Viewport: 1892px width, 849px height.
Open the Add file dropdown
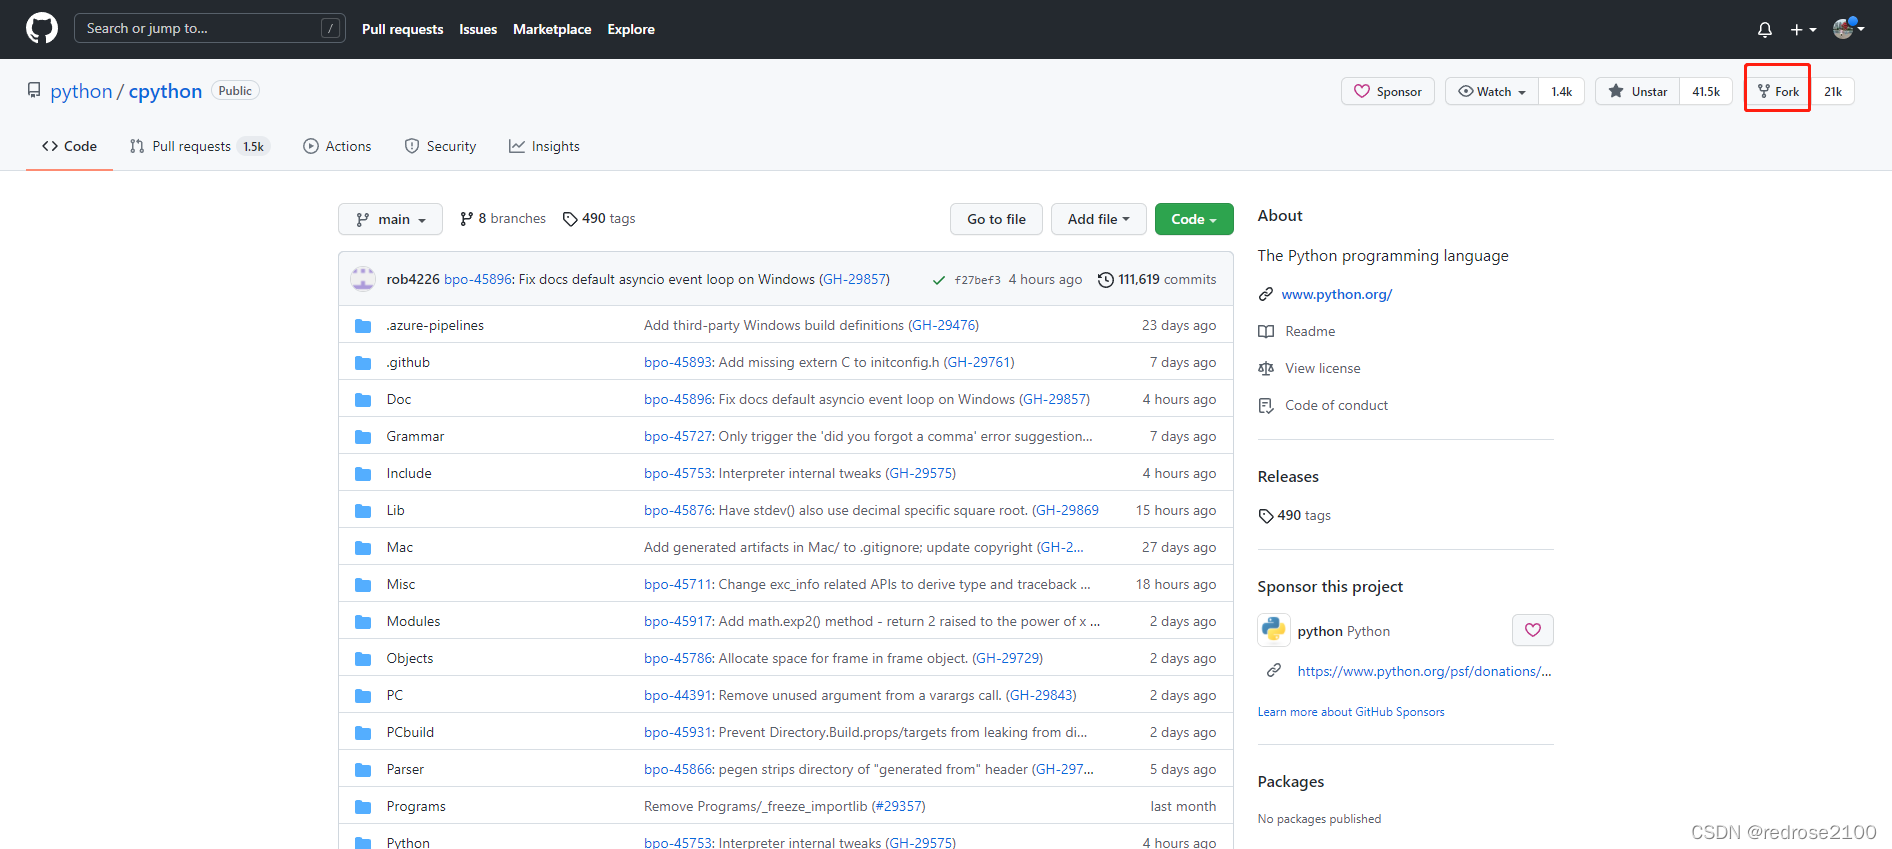point(1098,219)
